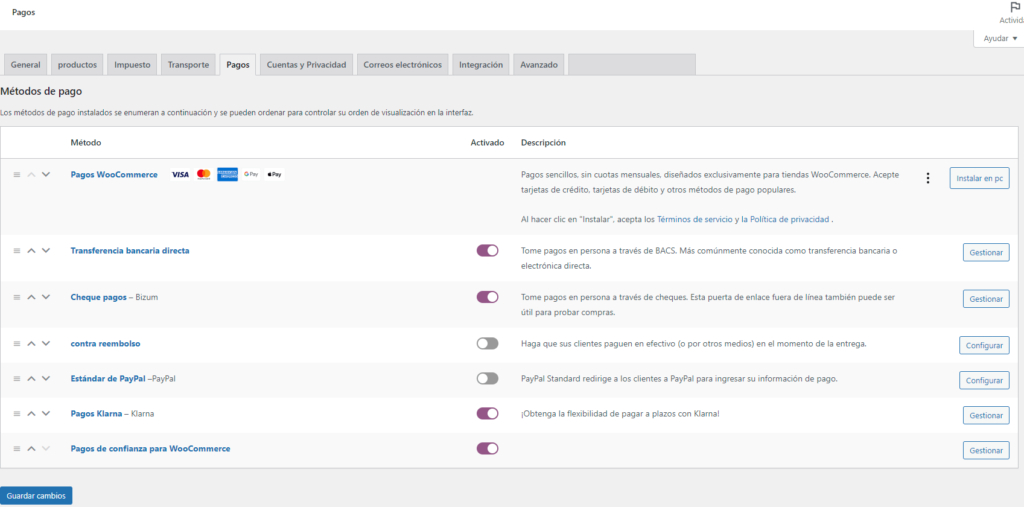This screenshot has width=1024, height=507.
Task: Switch to the Integración tab
Action: click(481, 65)
